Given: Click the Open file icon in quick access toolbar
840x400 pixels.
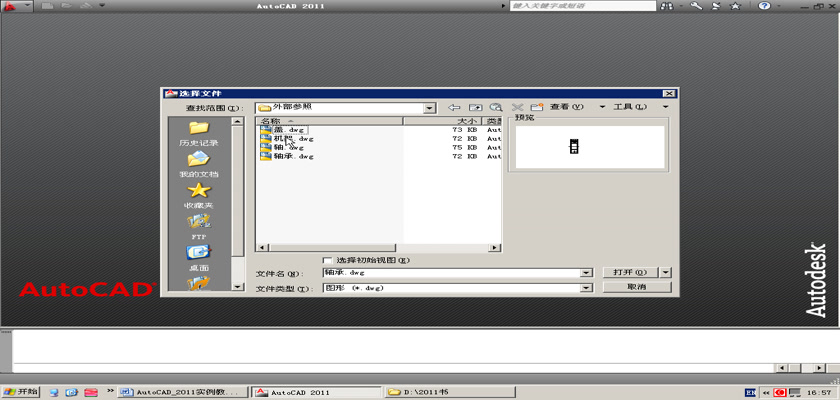Looking at the screenshot, I should click(66, 6).
